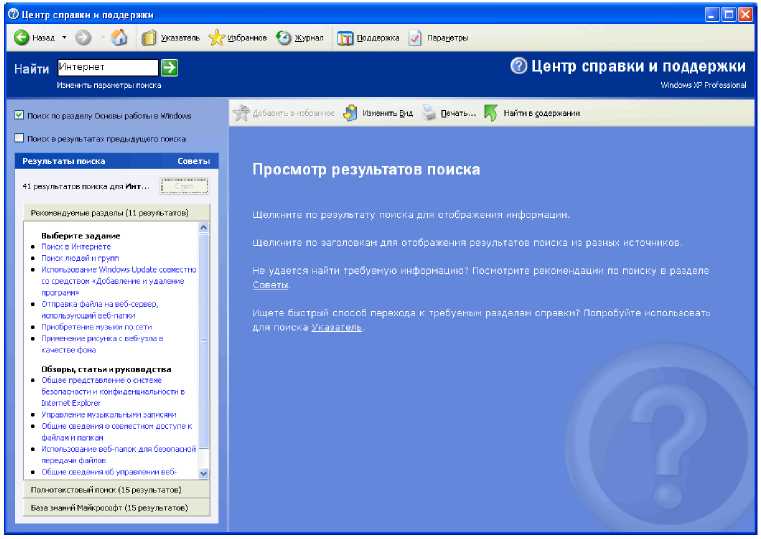Follow the Советы link in content pane
761x539 pixels.
pos(270,285)
